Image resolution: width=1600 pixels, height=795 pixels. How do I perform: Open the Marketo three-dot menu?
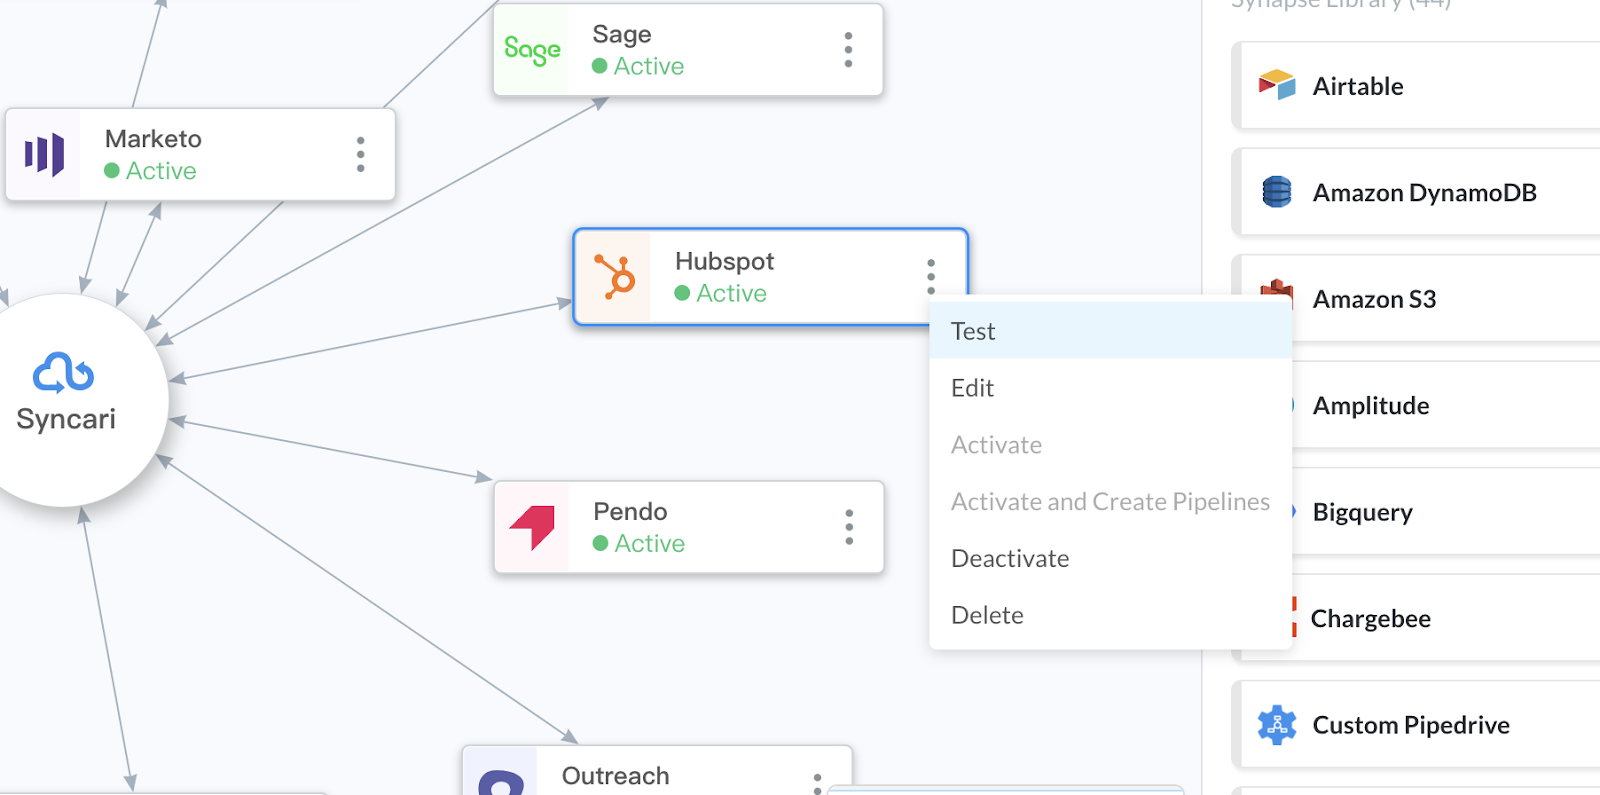point(361,154)
